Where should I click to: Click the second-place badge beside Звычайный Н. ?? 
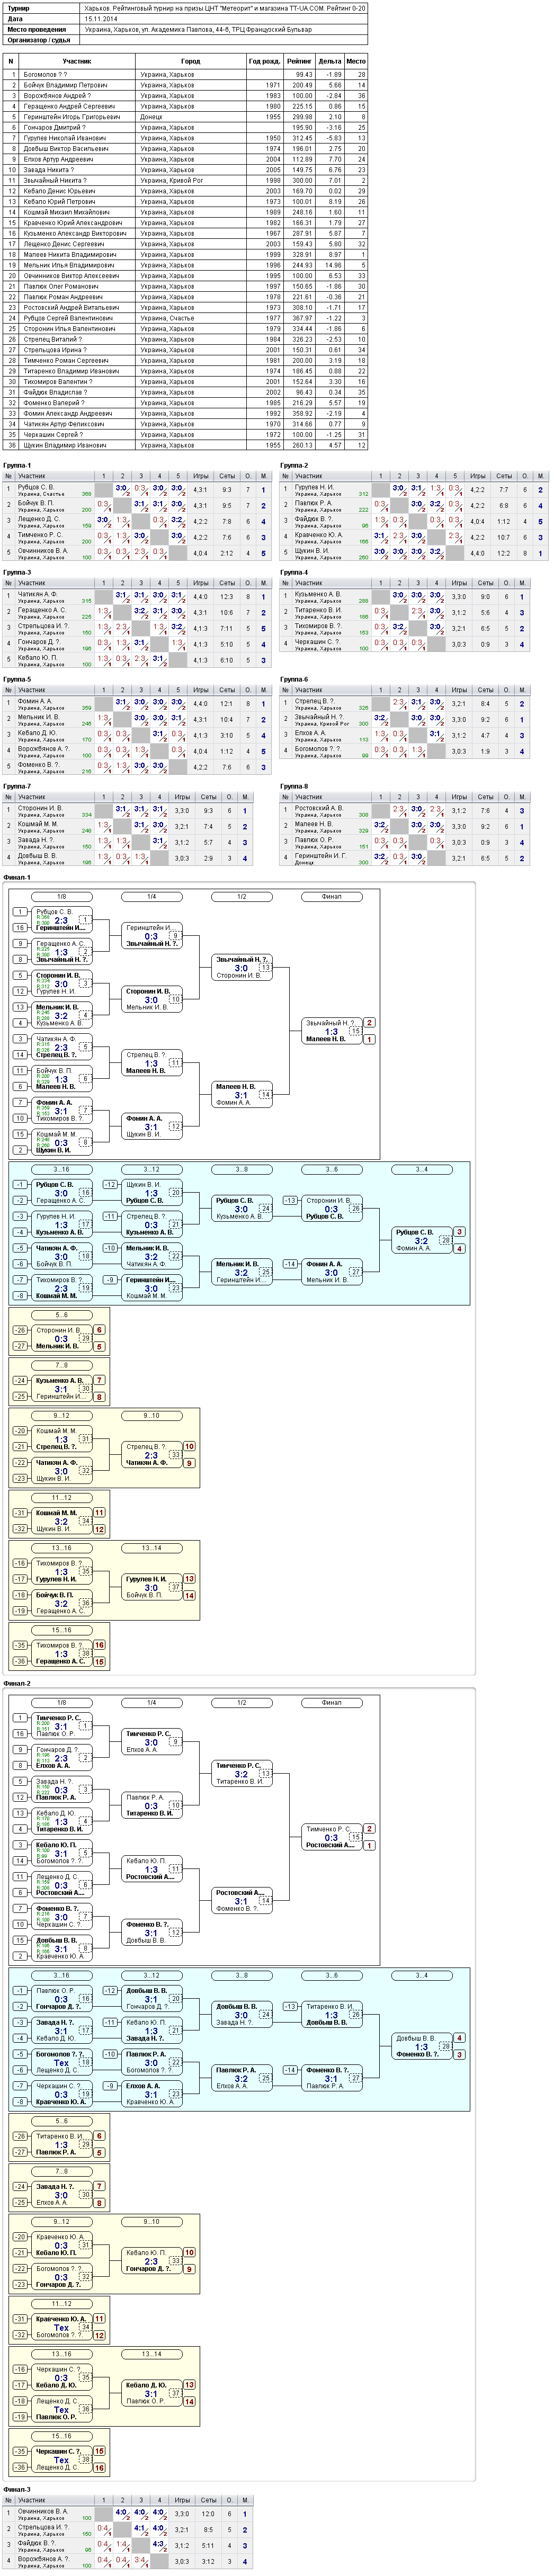[369, 1023]
